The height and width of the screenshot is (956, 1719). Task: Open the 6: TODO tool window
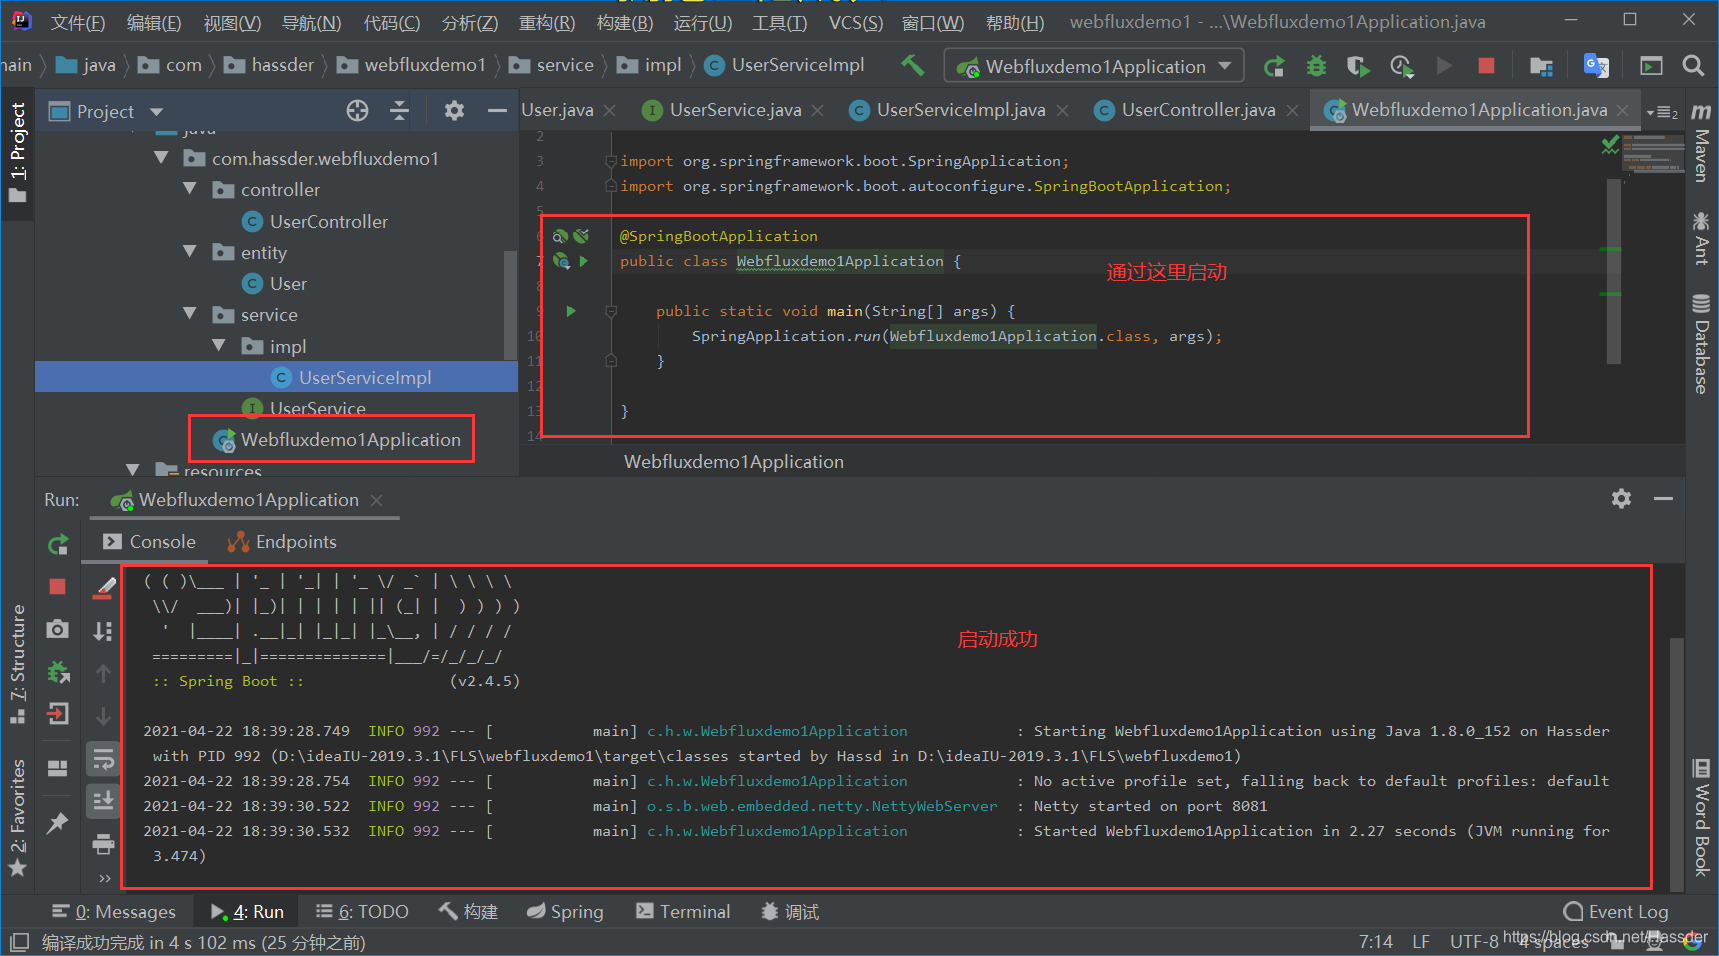(362, 911)
